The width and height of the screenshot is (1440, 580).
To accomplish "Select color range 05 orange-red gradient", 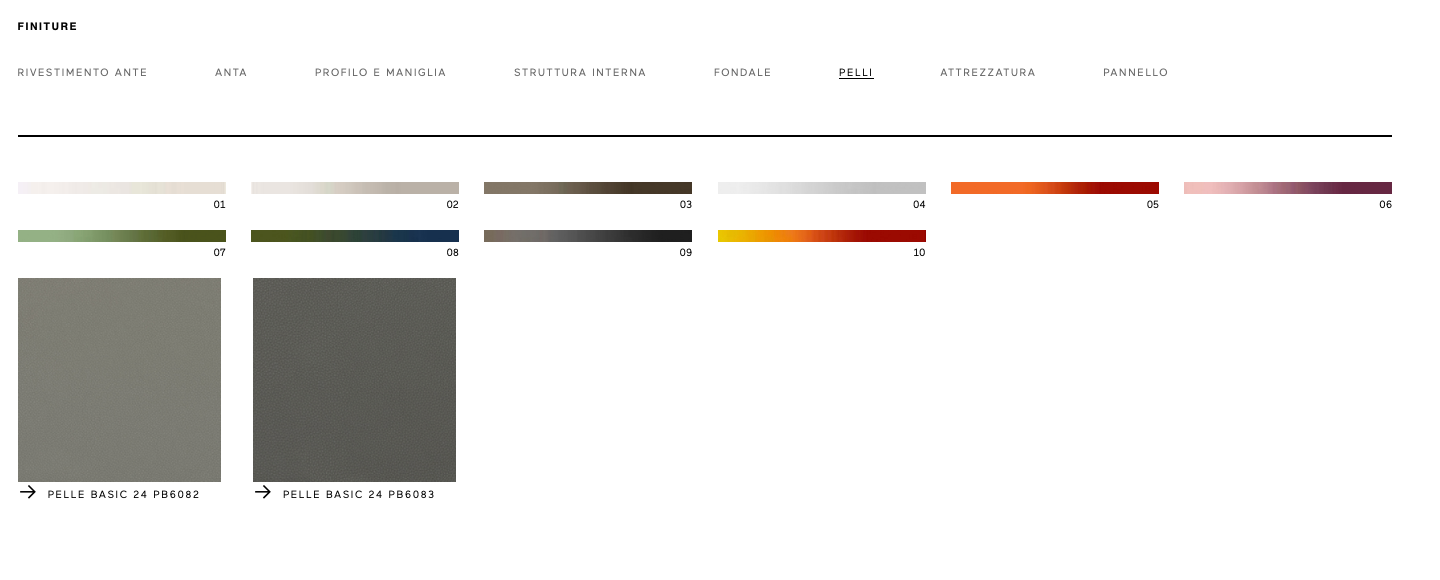I will coord(1055,188).
